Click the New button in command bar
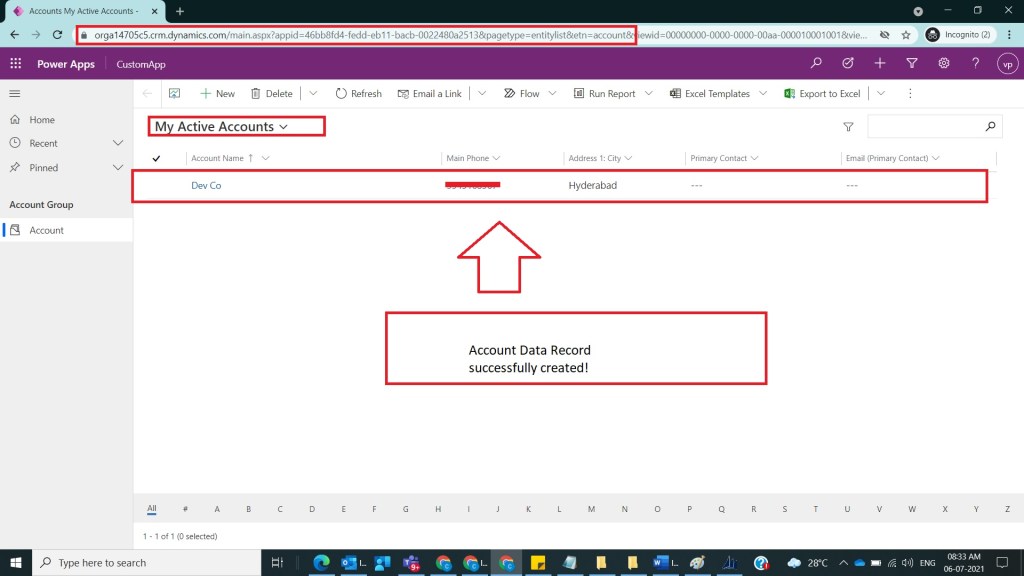Screen dimensions: 1024x576 (x=217, y=94)
